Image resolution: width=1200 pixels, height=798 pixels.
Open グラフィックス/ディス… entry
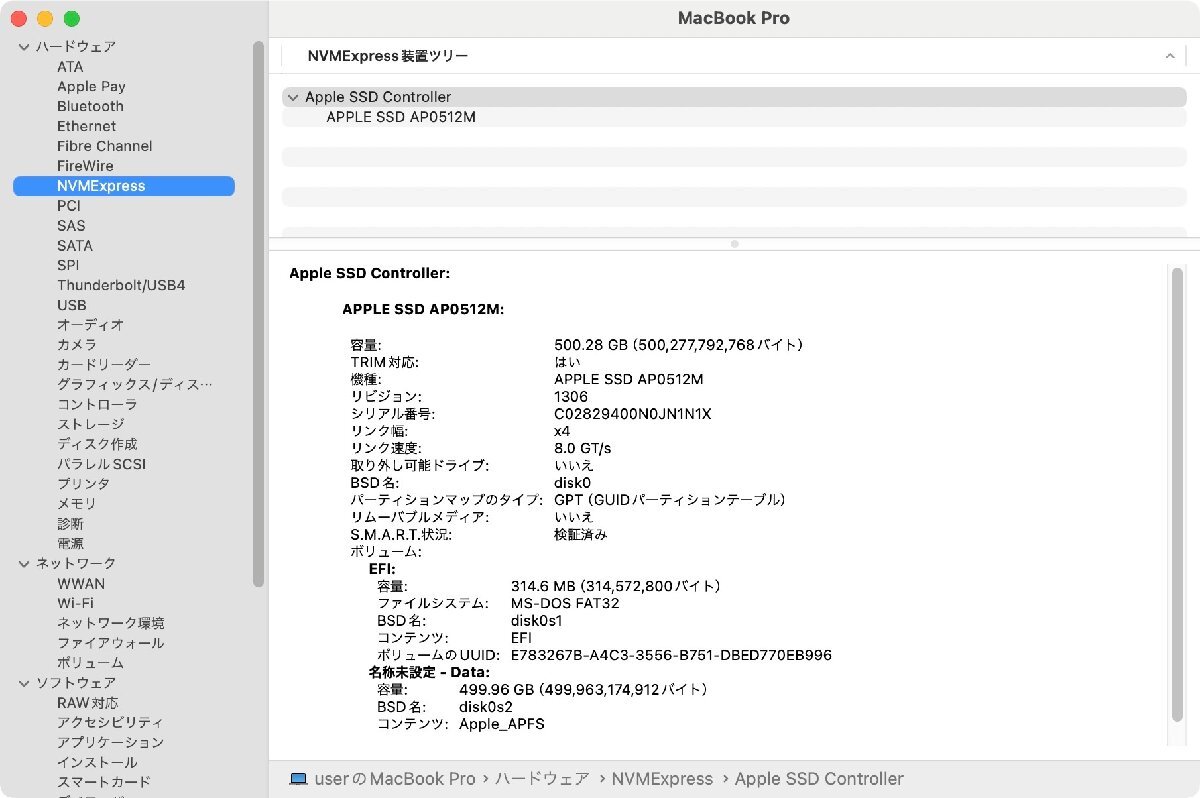coord(134,384)
